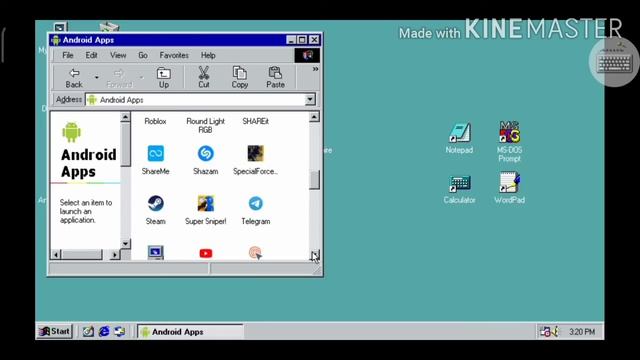Click the 3:20 PM taskbar clock
Viewport: 640px width, 360px height.
(x=582, y=332)
